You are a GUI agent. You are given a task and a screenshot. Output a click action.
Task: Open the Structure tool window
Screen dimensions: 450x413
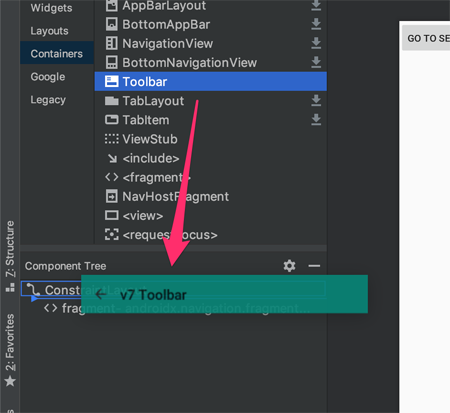(10, 256)
